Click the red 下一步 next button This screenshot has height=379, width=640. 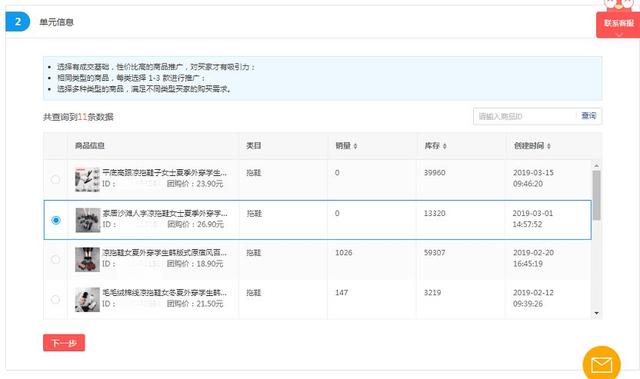(x=64, y=343)
